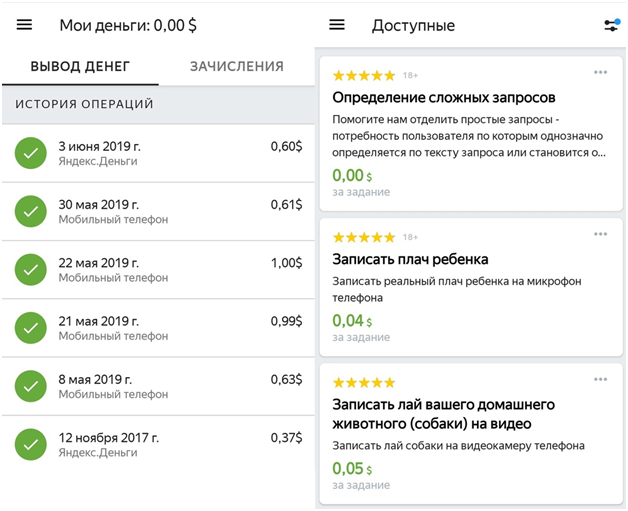
Task: Click Яндекс.Деньги label under 12 ноября 2017
Action: 98,453
